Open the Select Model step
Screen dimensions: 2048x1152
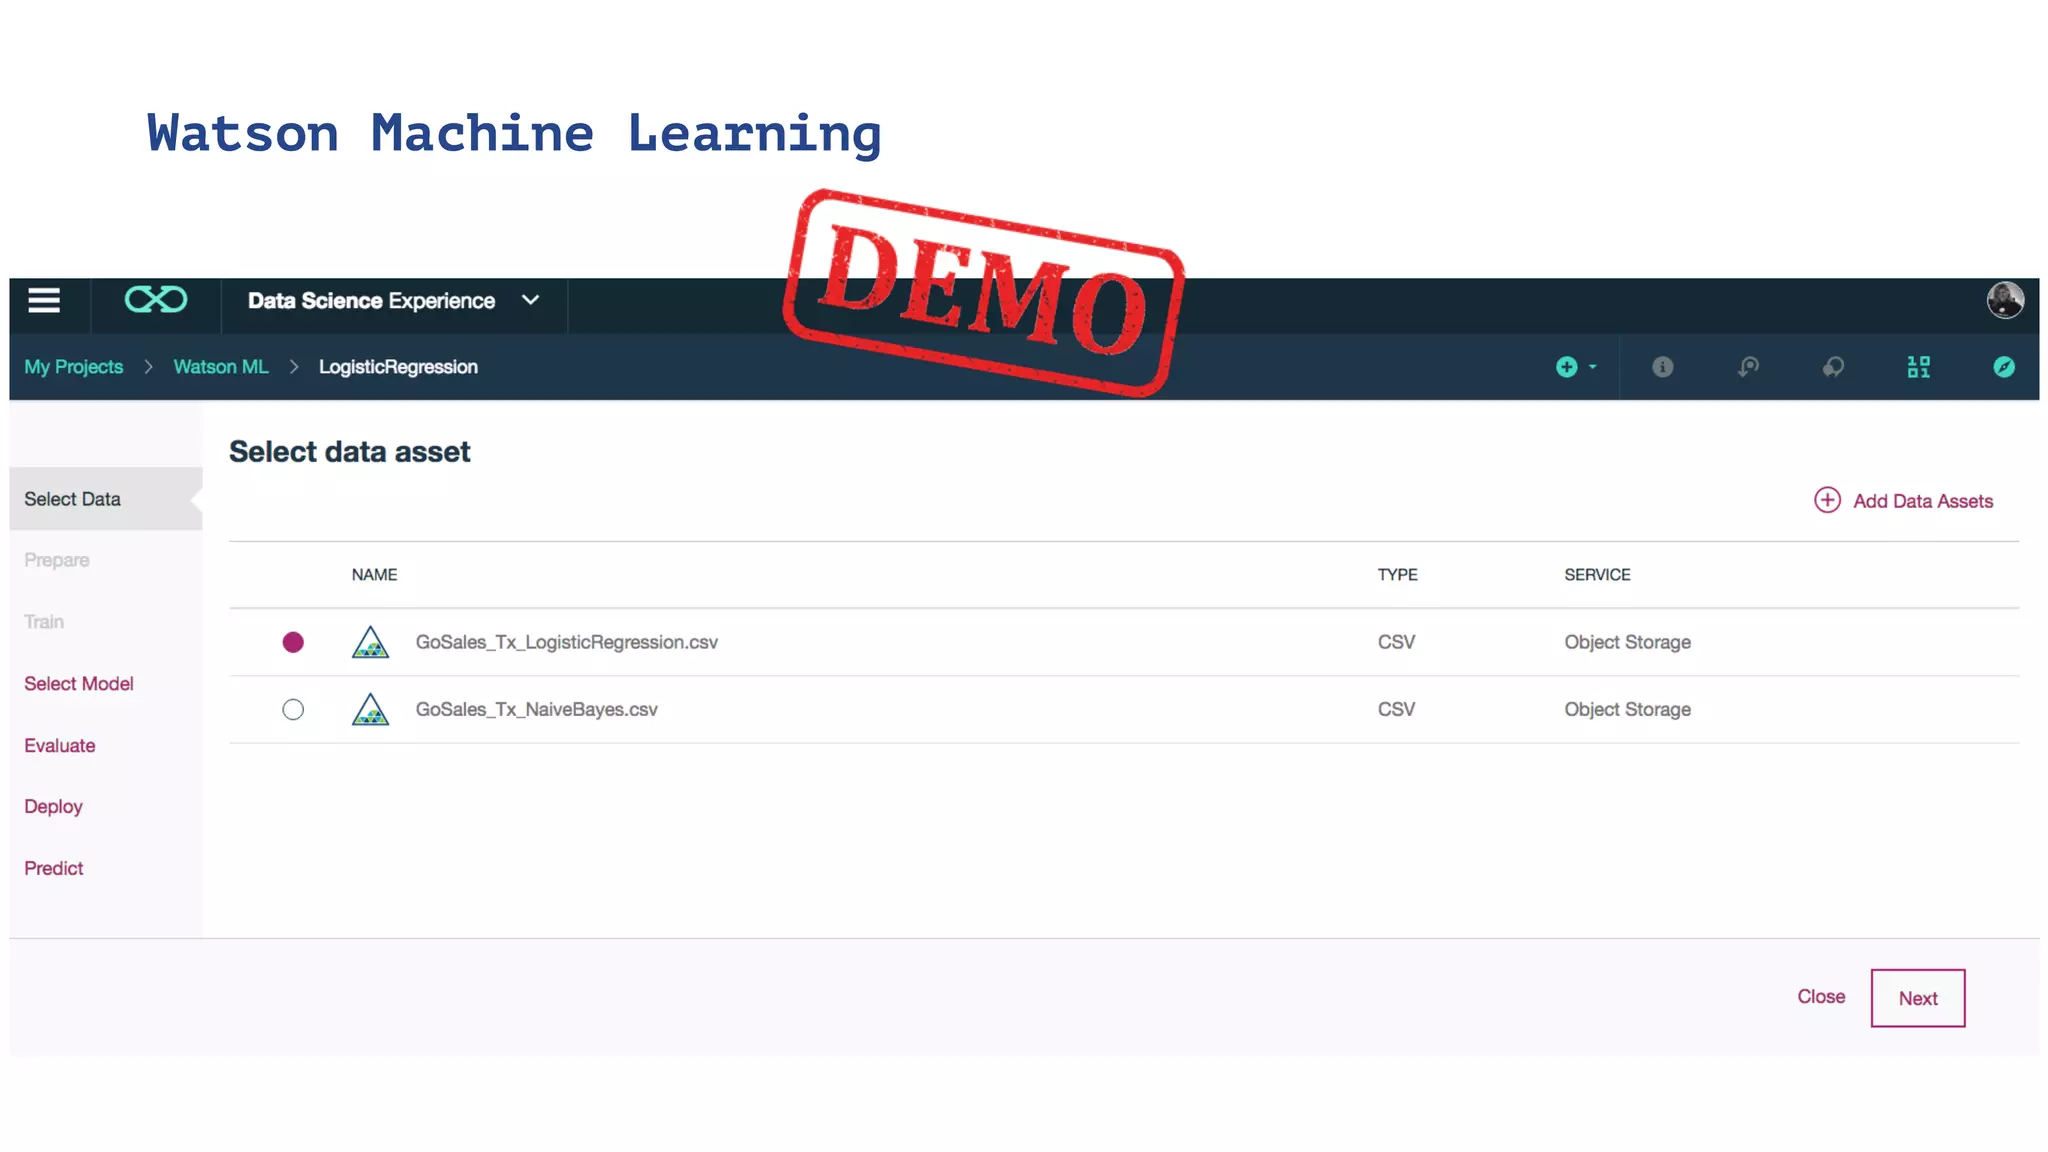79,684
